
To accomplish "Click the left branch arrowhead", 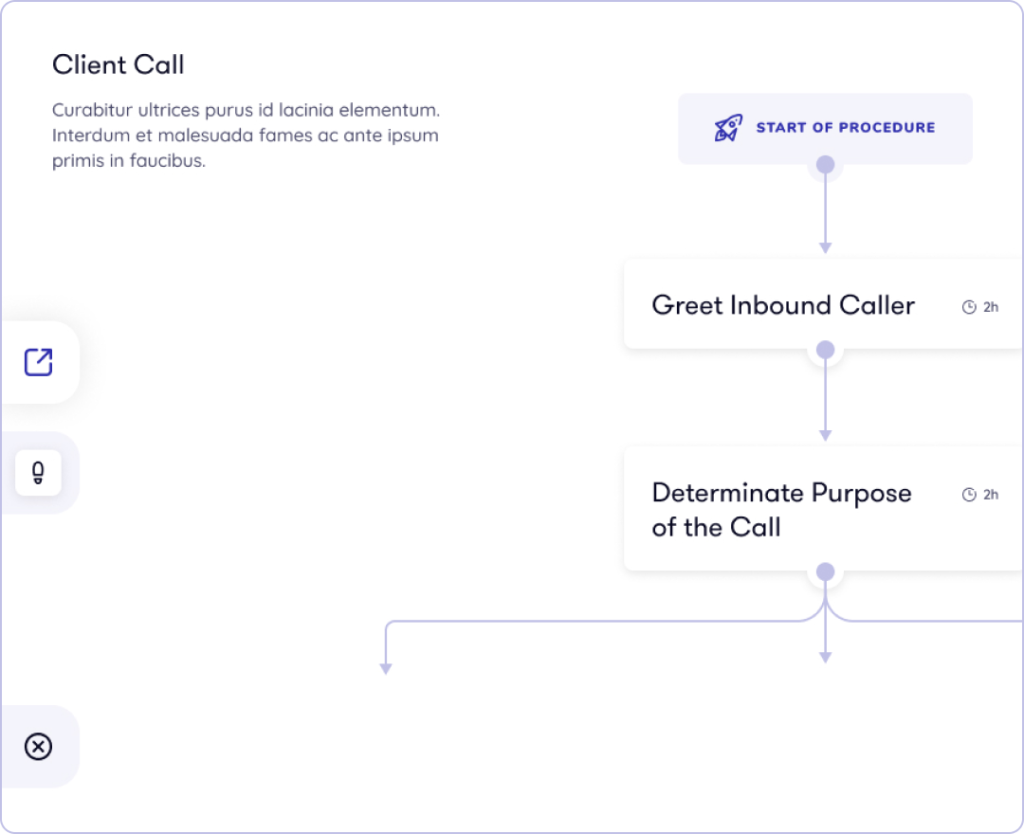I will [x=385, y=669].
